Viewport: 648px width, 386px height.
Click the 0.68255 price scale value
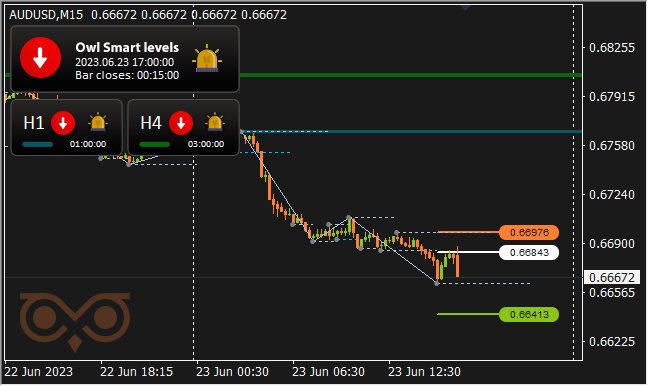click(612, 48)
